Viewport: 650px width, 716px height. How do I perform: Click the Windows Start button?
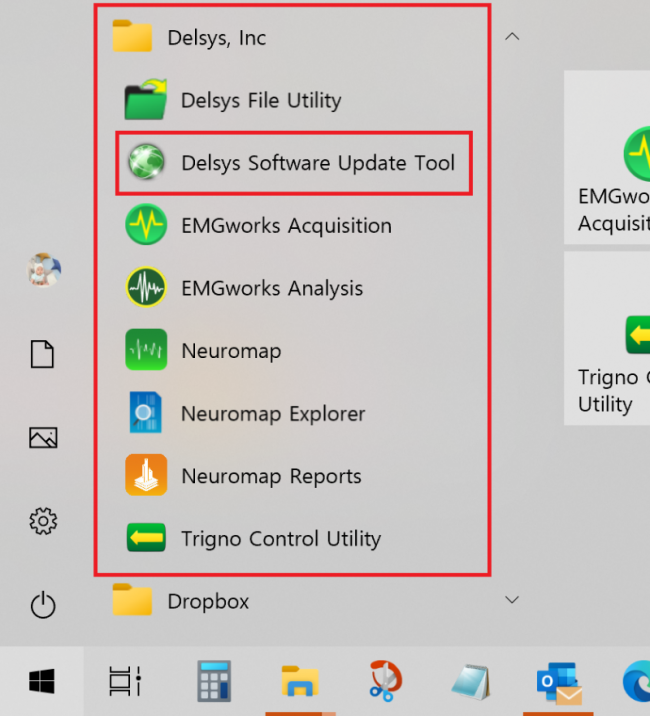click(42, 681)
